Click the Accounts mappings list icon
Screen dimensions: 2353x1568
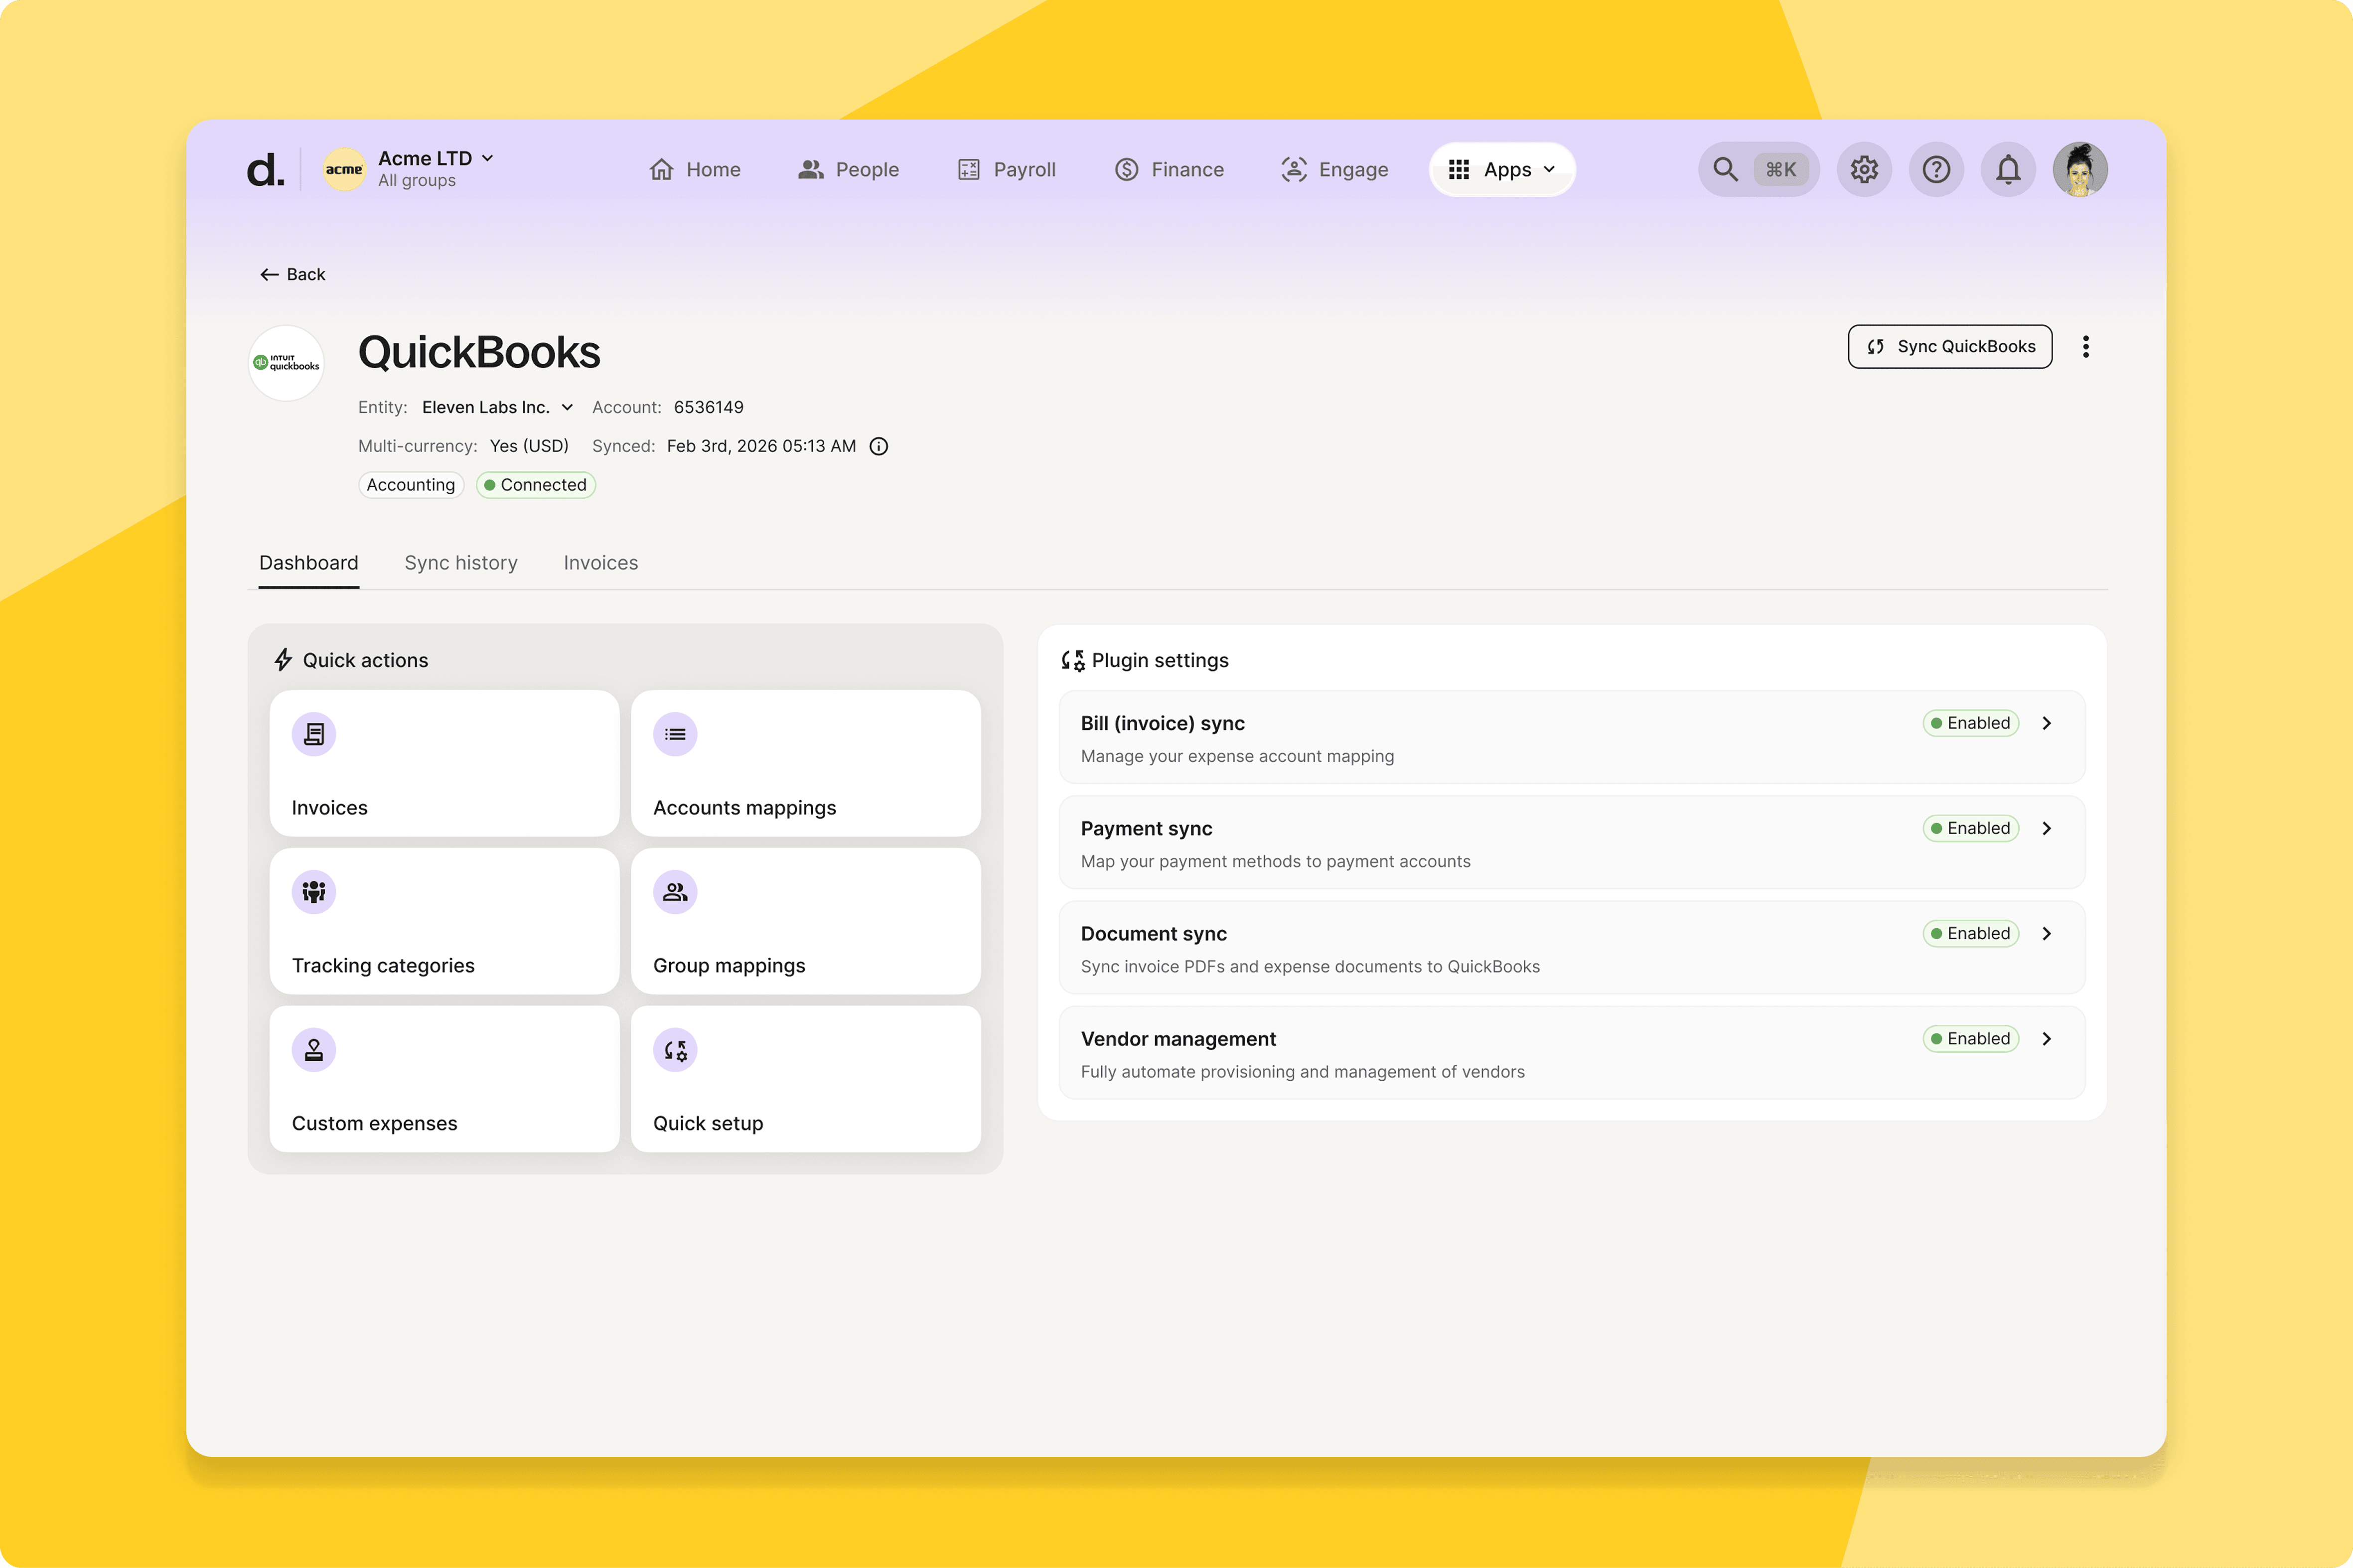[675, 734]
